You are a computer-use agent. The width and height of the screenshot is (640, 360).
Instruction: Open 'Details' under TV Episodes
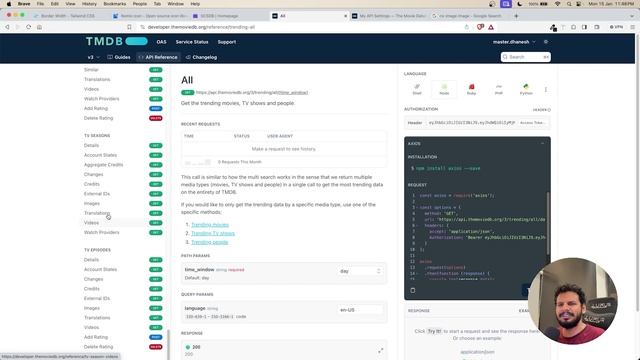(91, 260)
